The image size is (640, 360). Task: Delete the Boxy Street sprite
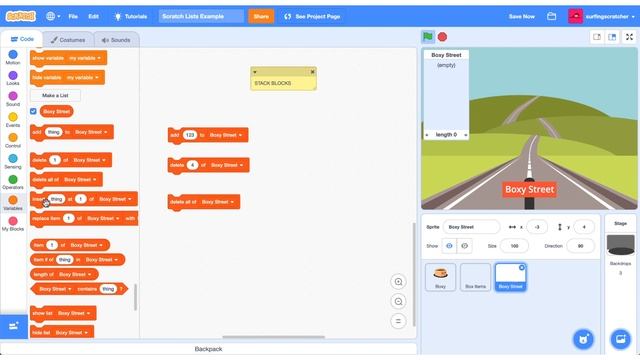[x=522, y=268]
